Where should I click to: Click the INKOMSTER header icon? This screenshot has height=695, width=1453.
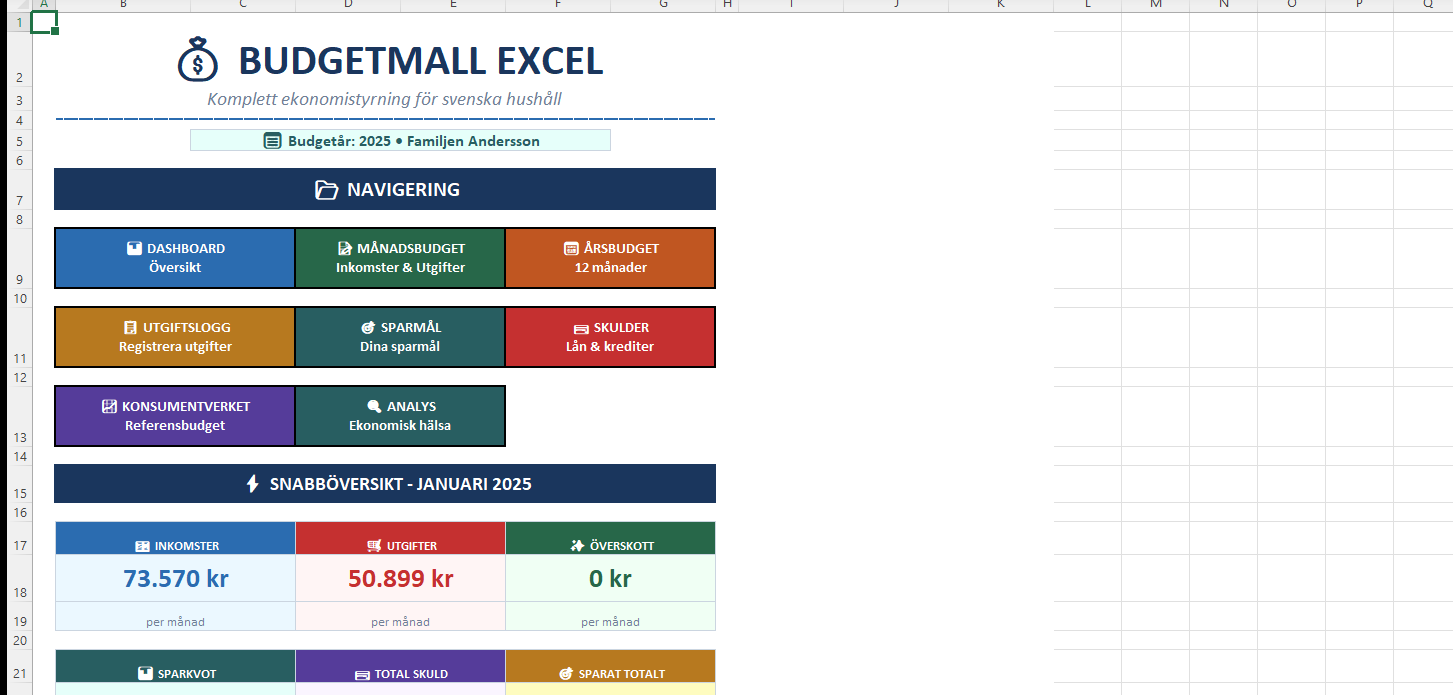coord(142,546)
